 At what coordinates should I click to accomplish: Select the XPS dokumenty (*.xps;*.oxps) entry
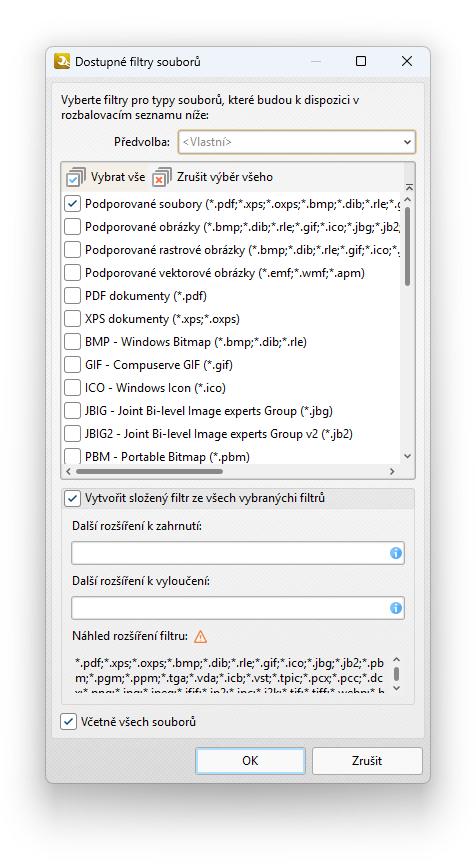click(162, 319)
